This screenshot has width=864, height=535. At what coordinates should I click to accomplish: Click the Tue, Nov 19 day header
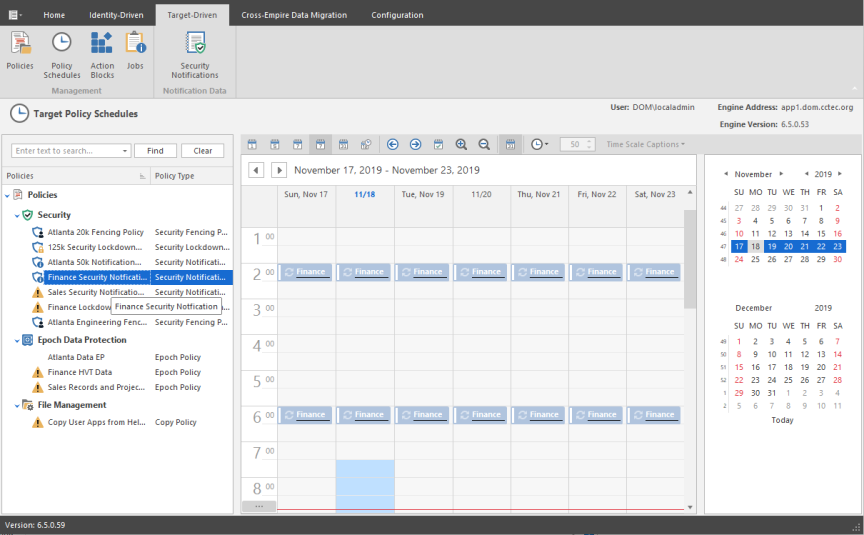[x=423, y=194]
